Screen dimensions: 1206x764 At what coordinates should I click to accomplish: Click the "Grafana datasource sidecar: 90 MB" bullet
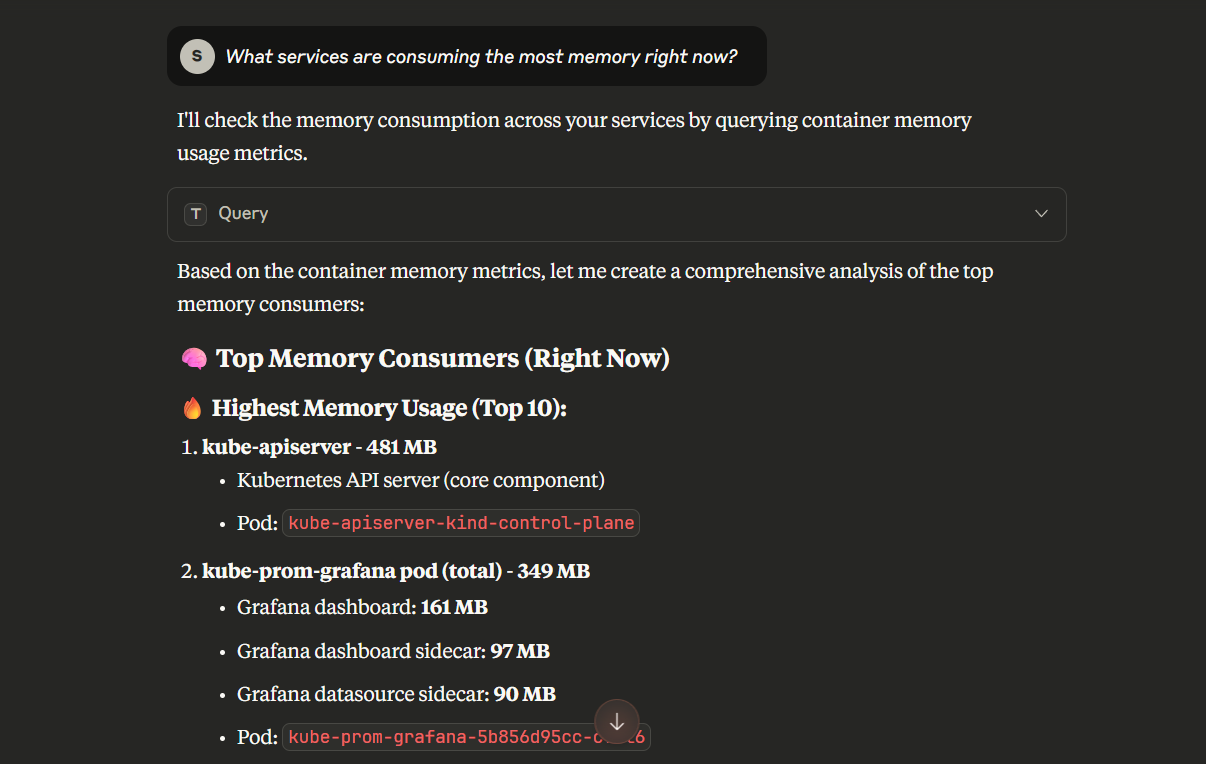coord(396,694)
